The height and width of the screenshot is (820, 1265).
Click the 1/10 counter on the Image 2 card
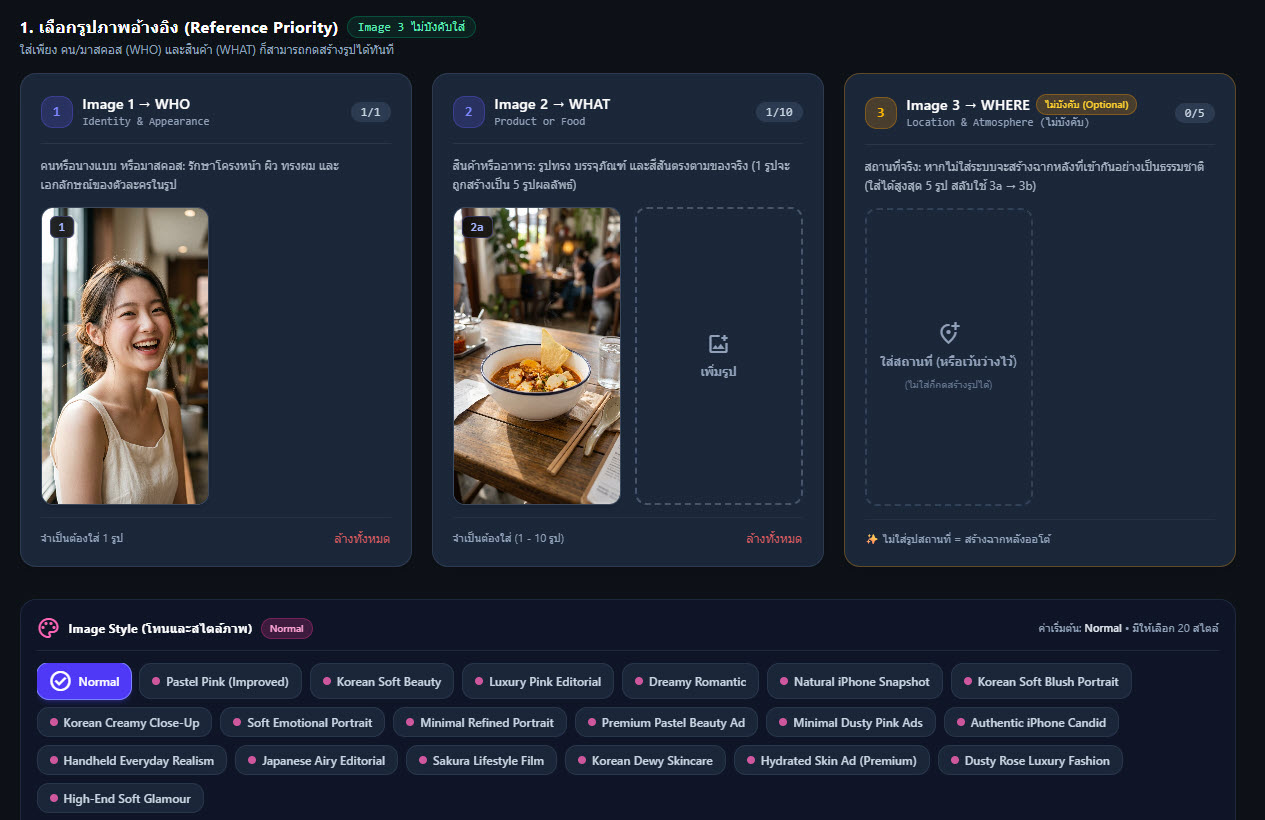779,112
